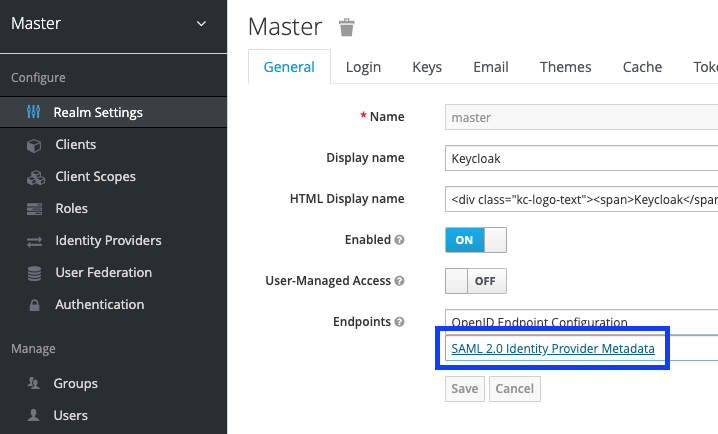Open the Themes tab

pos(566,67)
